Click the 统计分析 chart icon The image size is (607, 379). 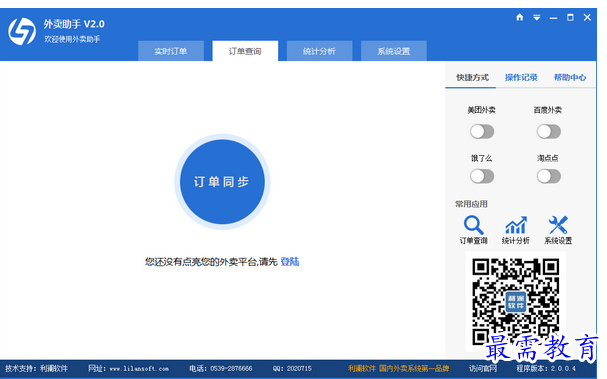click(516, 225)
